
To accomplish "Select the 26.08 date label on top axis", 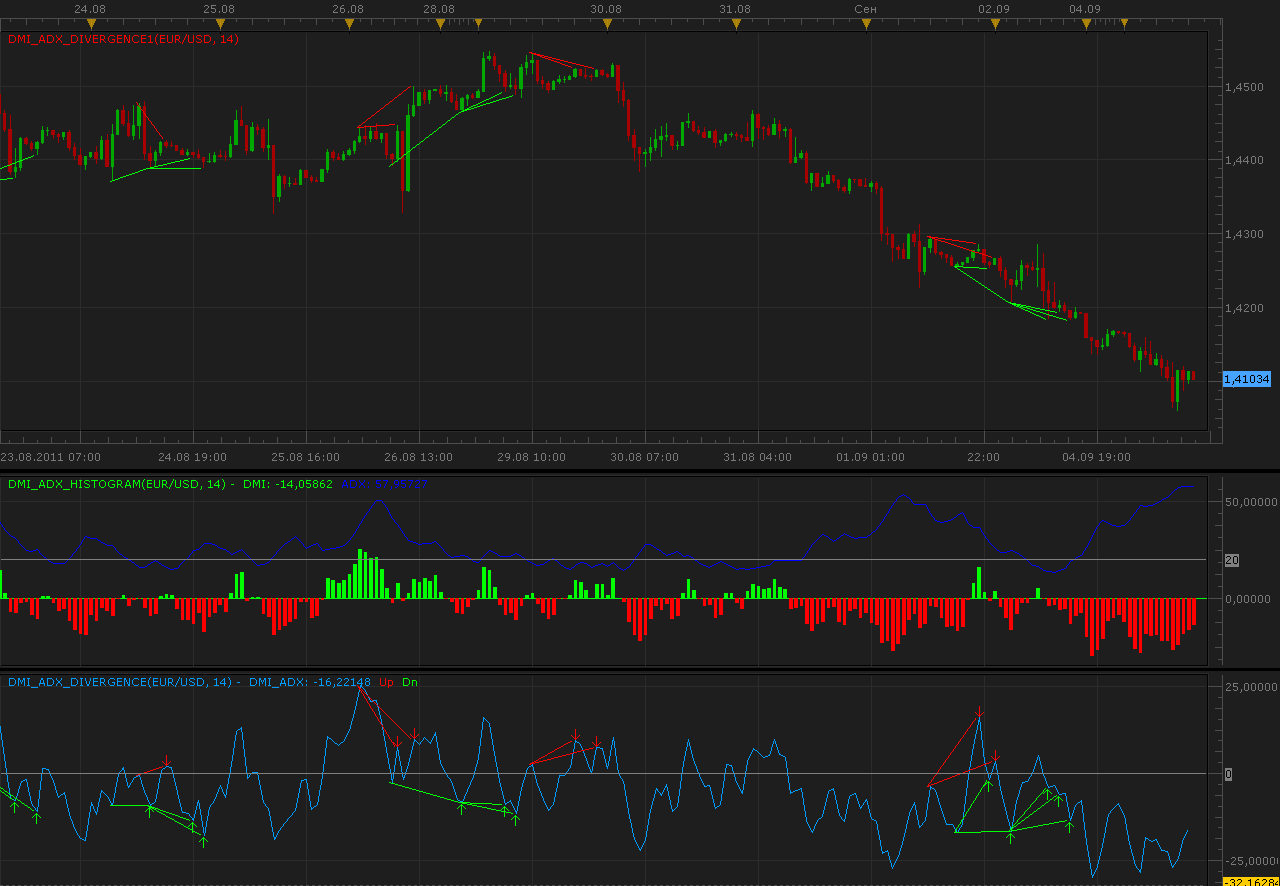I will (x=347, y=8).
